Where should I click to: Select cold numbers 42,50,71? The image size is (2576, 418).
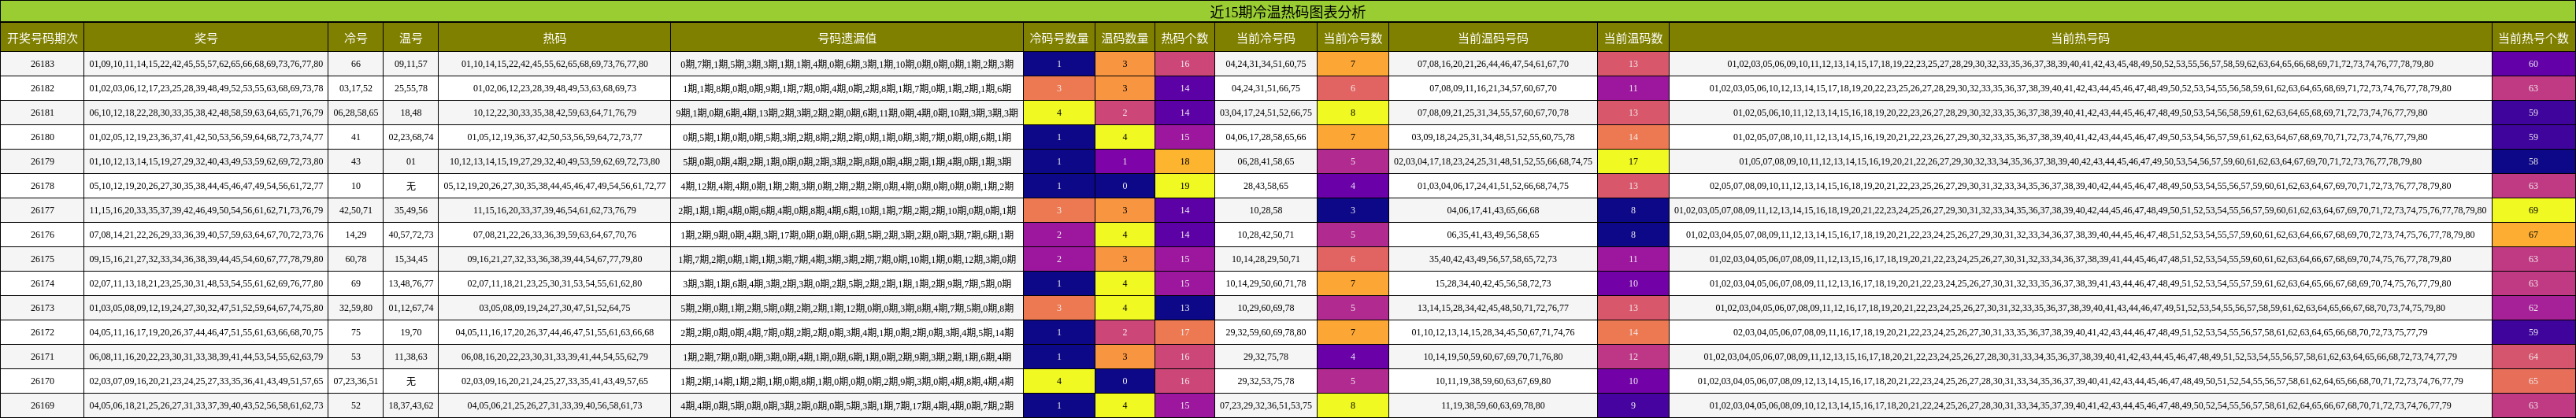click(356, 211)
